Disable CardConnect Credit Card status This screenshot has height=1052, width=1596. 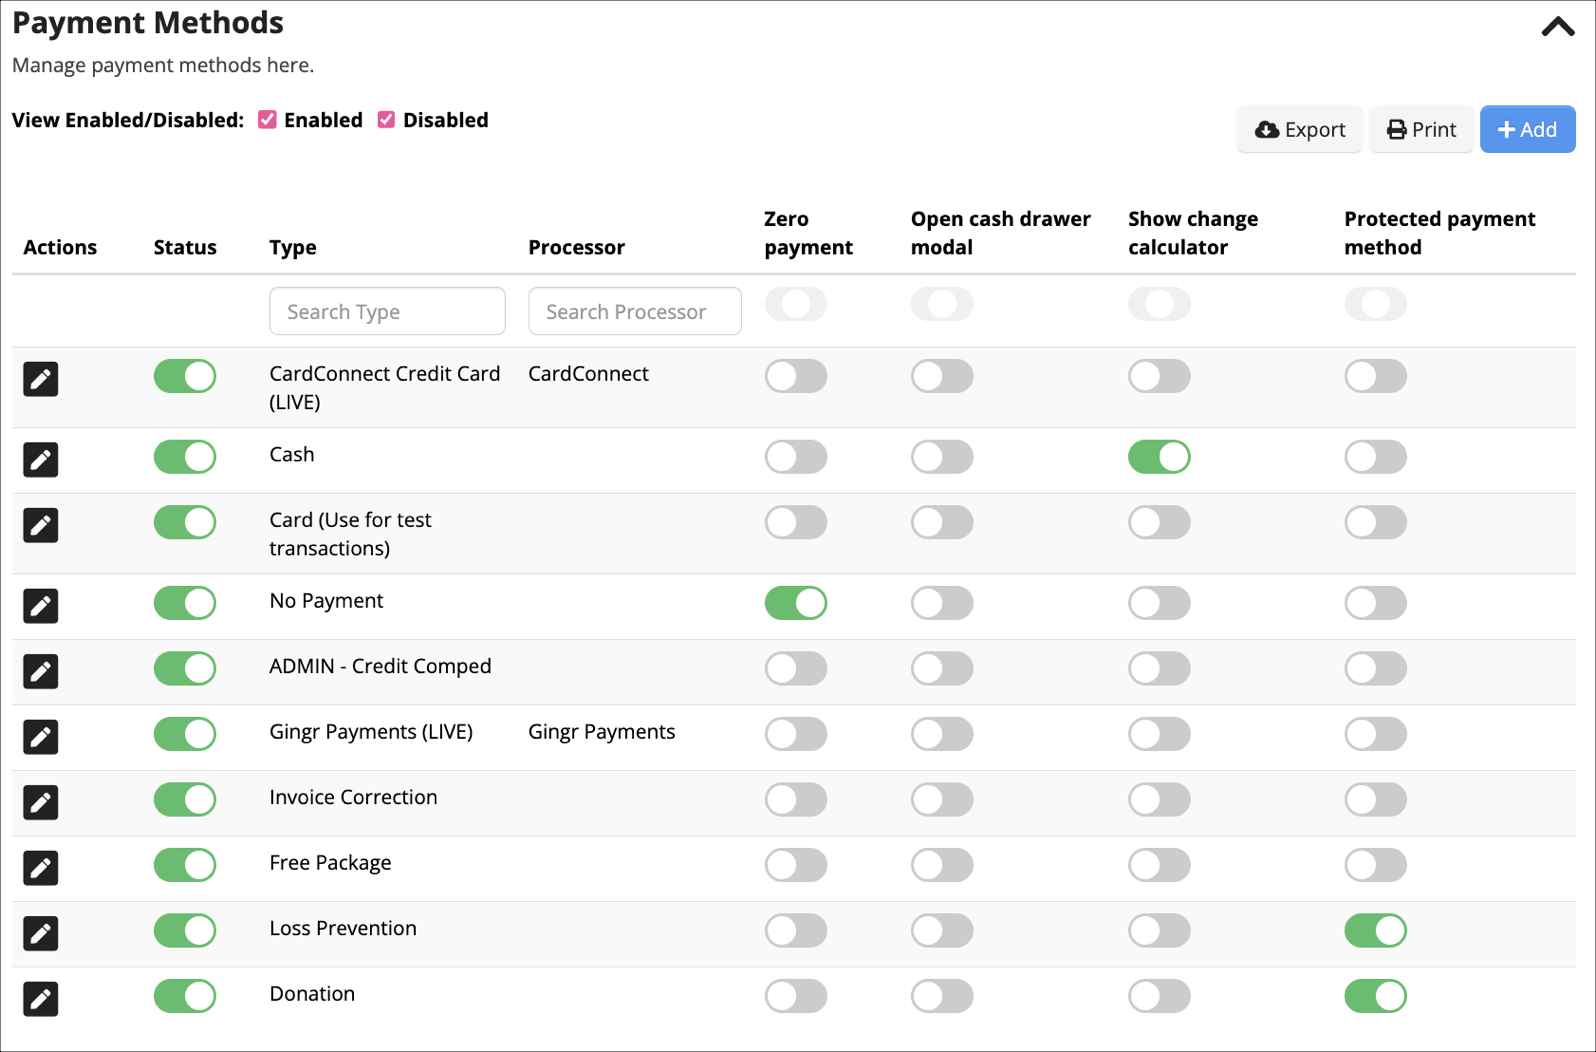pyautogui.click(x=185, y=376)
